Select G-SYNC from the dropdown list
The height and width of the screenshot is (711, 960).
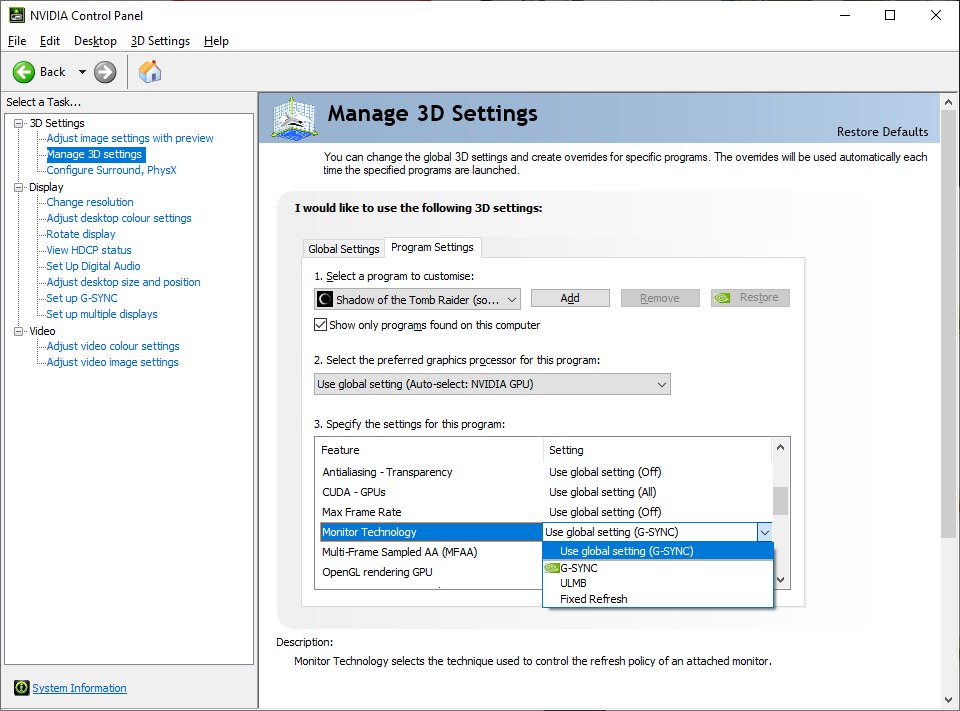(x=658, y=568)
